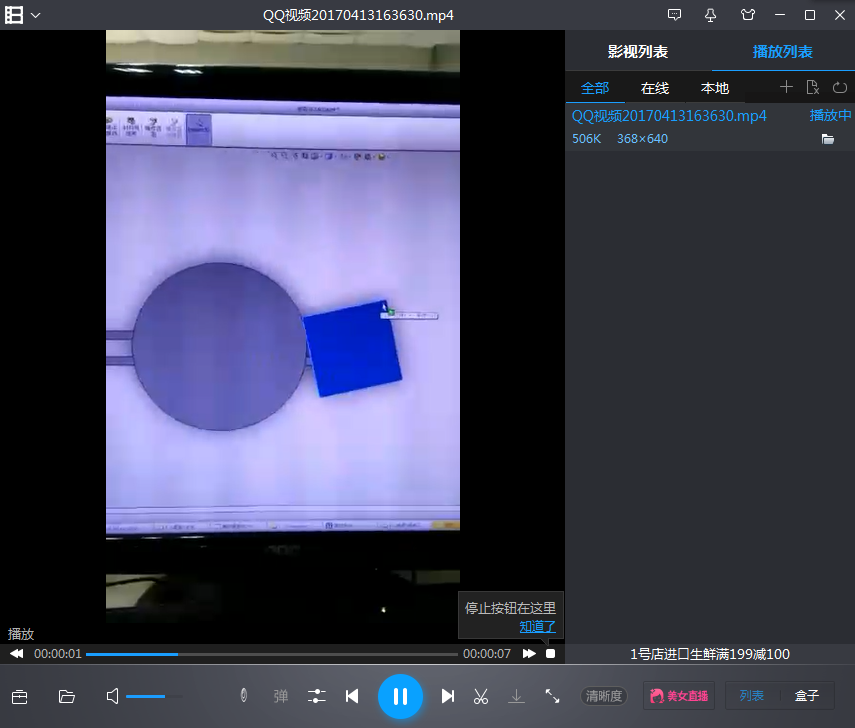
Task: Toggle the 列表 playlist panel
Action: (x=752, y=696)
